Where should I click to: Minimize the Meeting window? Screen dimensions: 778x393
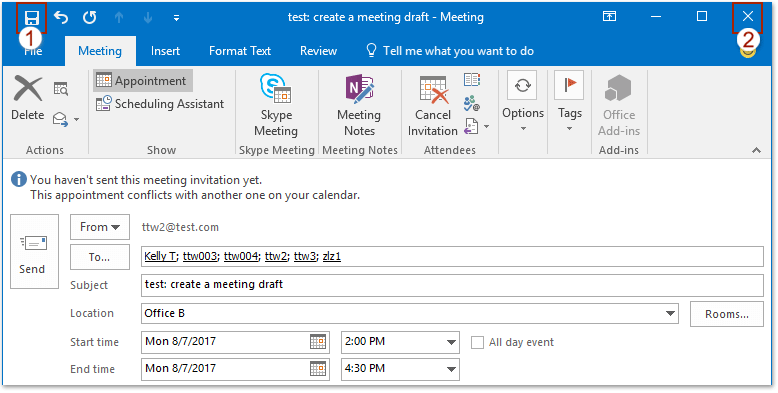tap(656, 17)
